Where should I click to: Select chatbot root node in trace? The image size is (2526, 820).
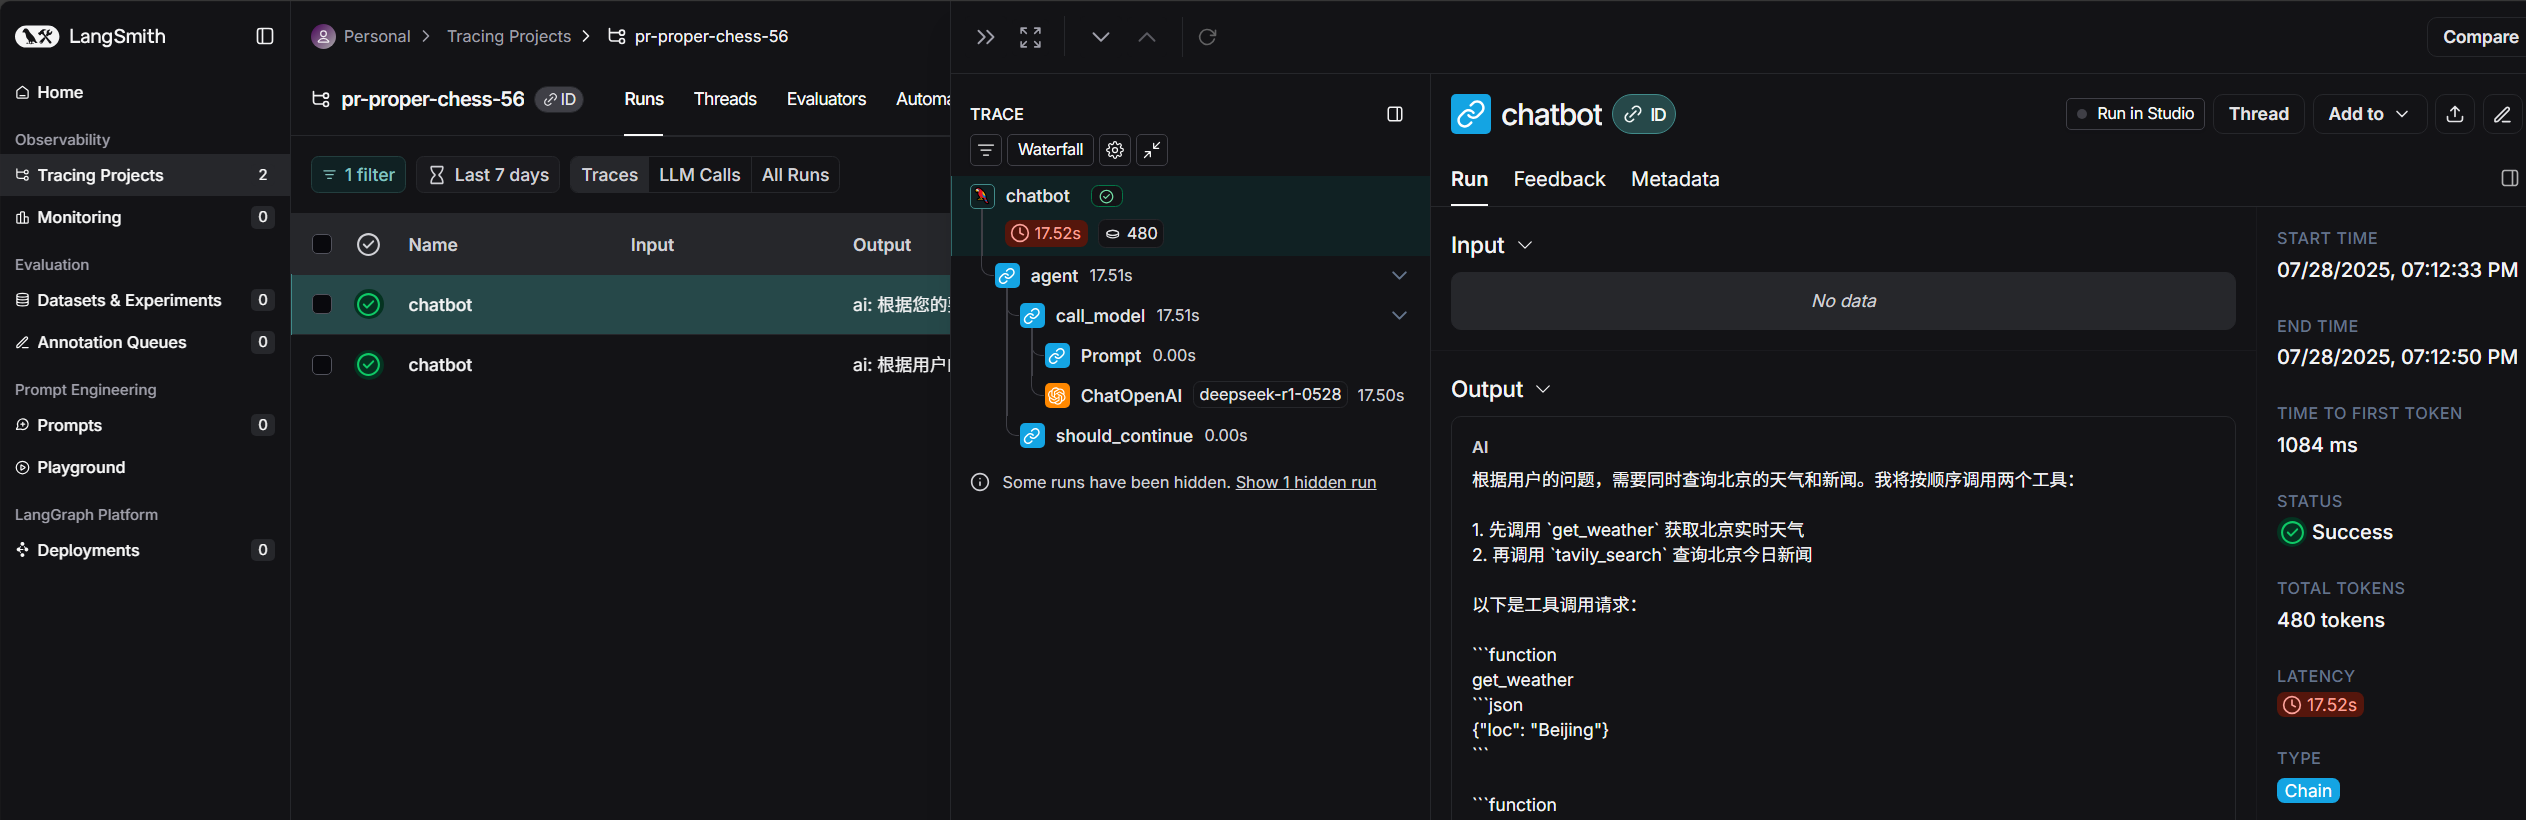click(1190, 215)
